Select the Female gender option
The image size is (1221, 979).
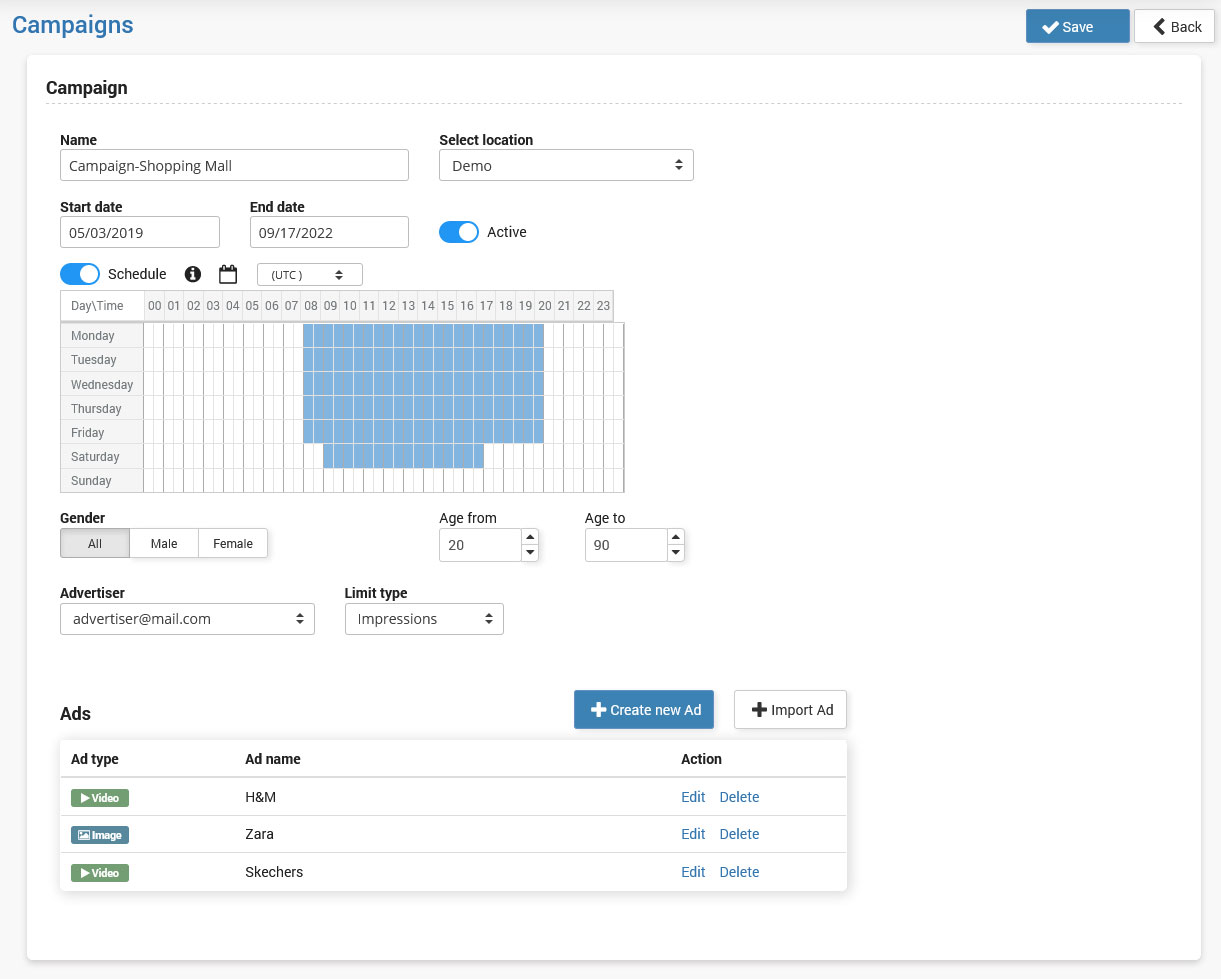click(233, 544)
